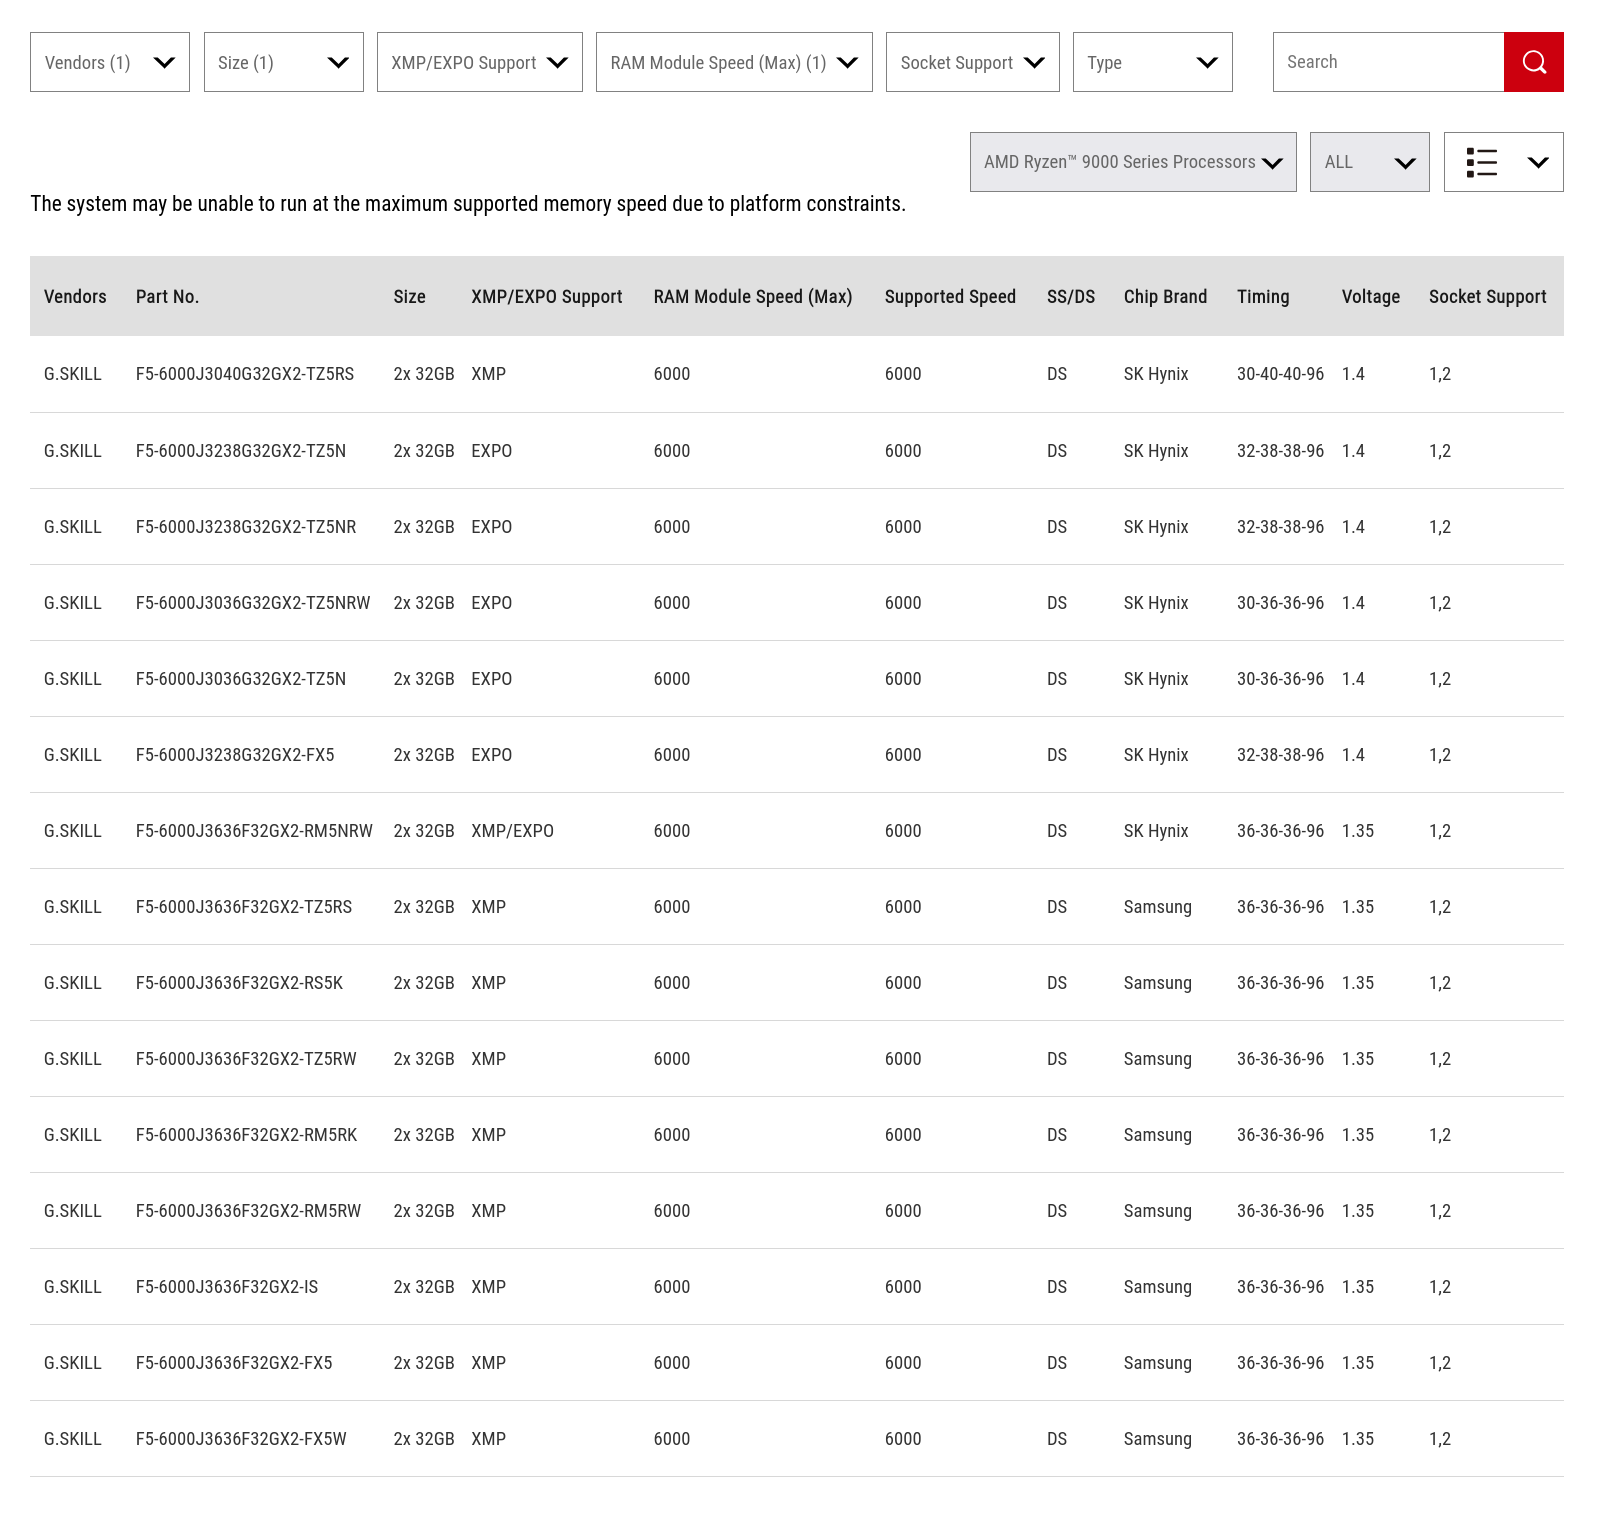Click G.SKILL vendor in the TZ5NR row
Viewport: 1614px width, 1521px height.
point(73,527)
